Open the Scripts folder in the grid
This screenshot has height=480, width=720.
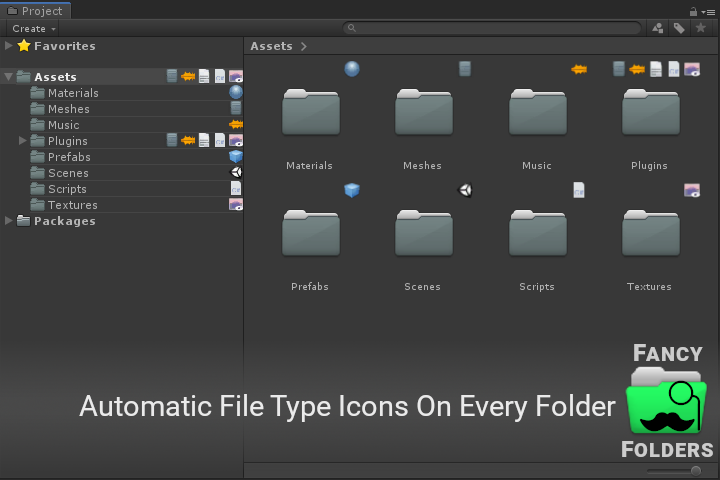(538, 233)
